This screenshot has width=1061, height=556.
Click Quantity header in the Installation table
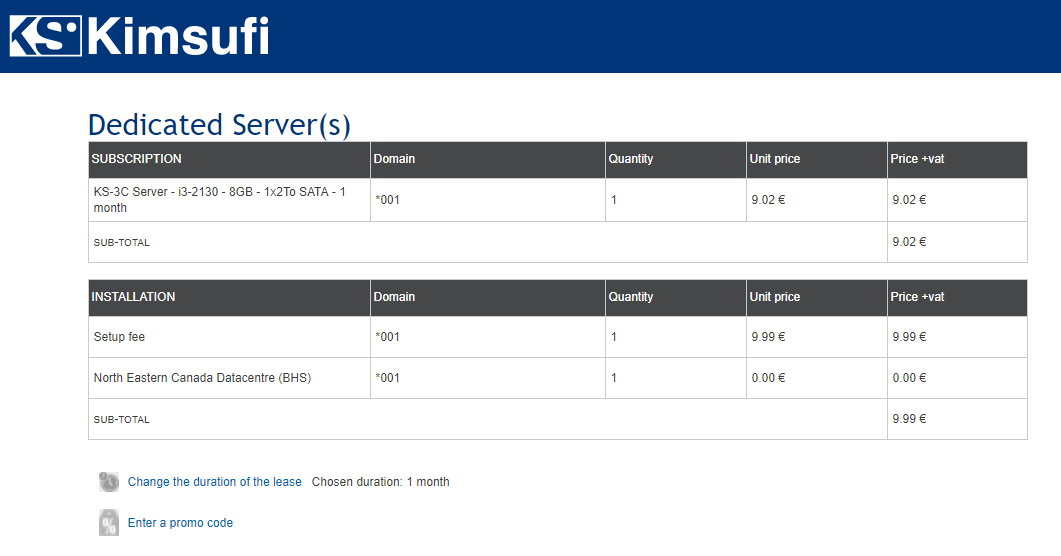pyautogui.click(x=631, y=297)
